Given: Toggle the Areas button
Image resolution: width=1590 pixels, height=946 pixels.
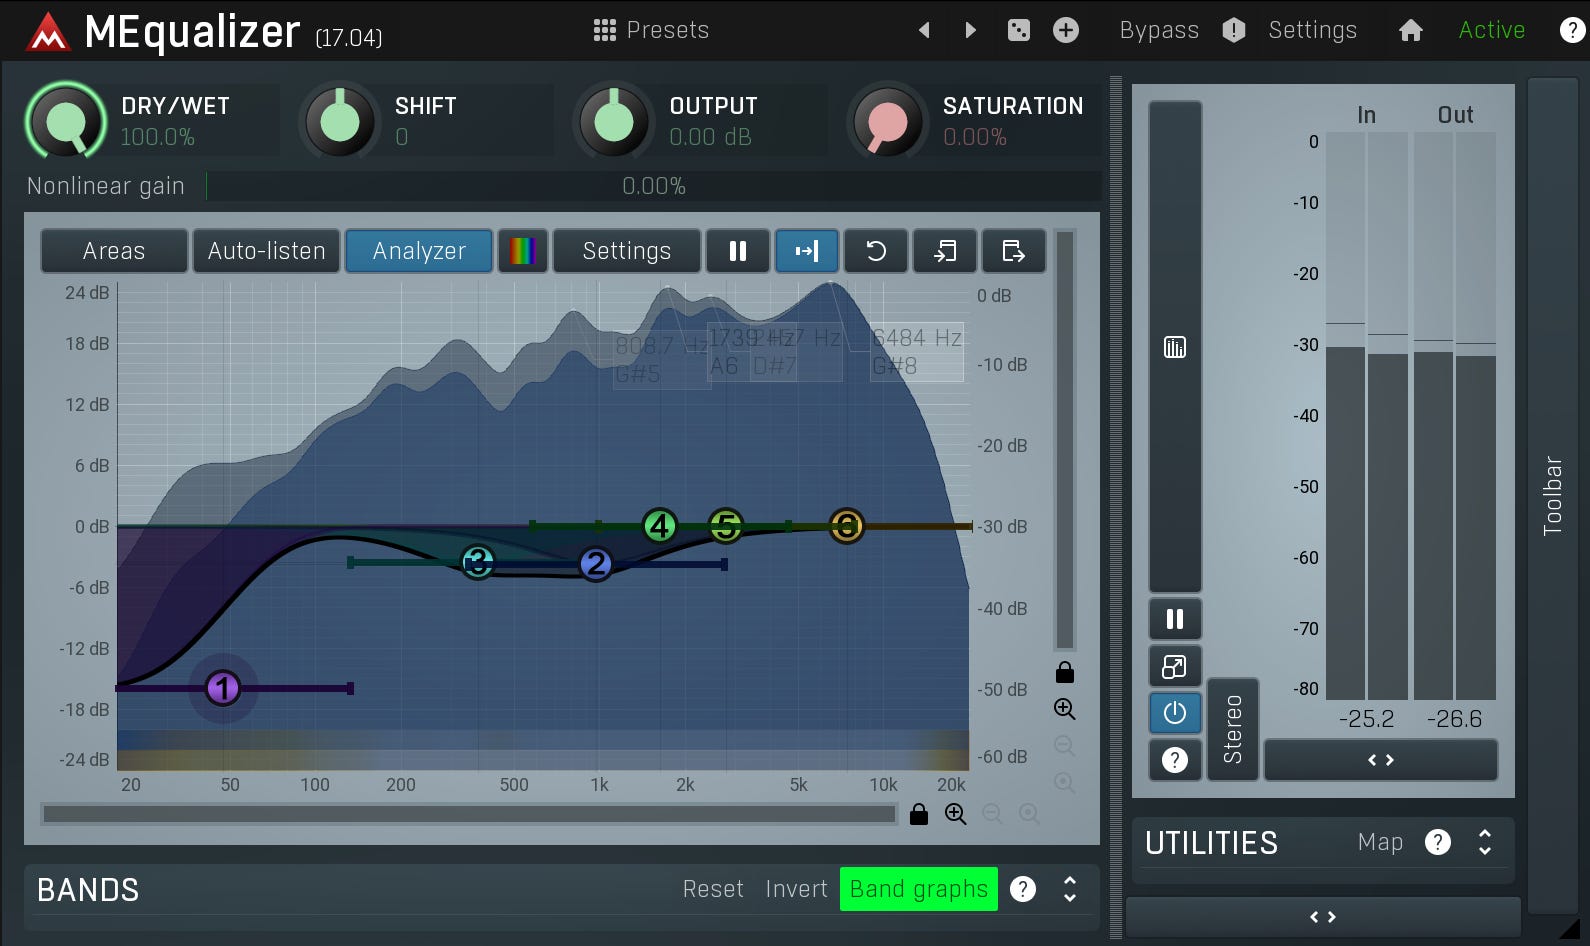Looking at the screenshot, I should click(114, 251).
